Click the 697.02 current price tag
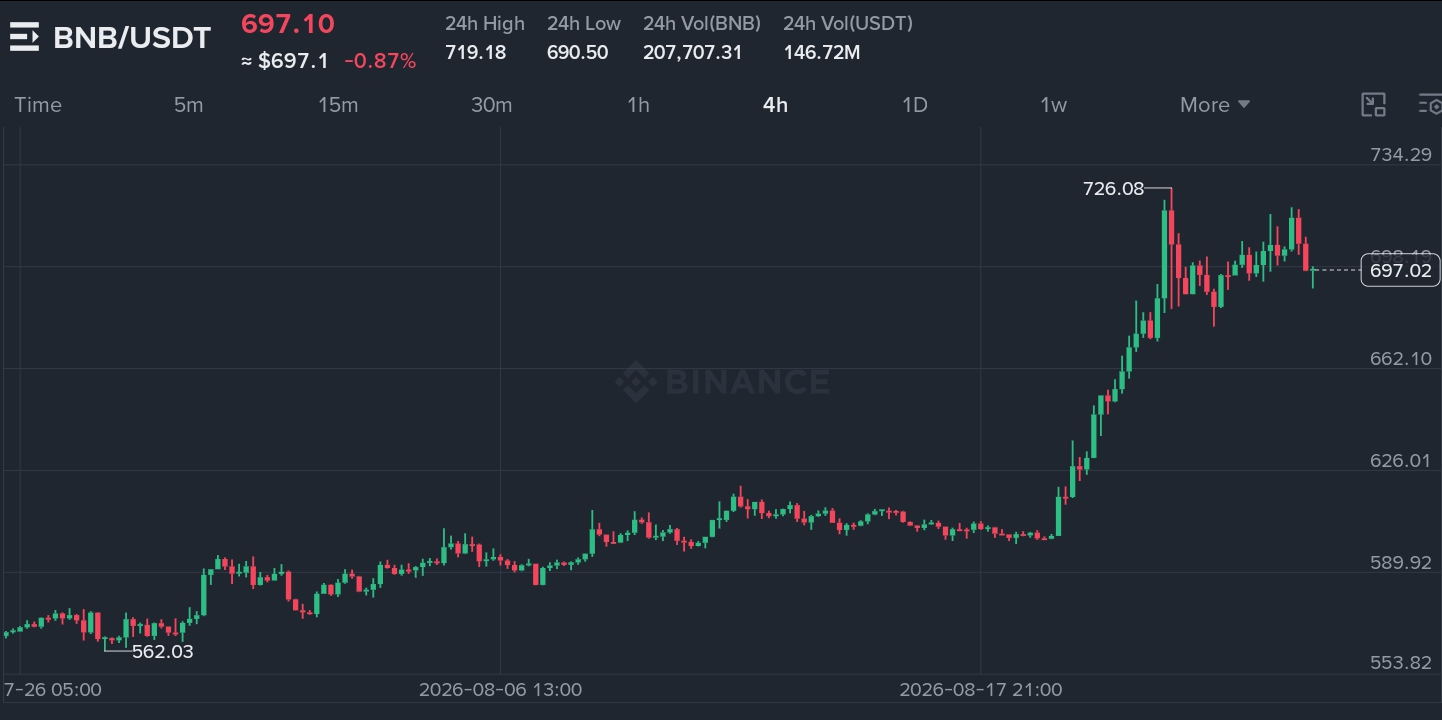The height and width of the screenshot is (720, 1442). (1400, 270)
